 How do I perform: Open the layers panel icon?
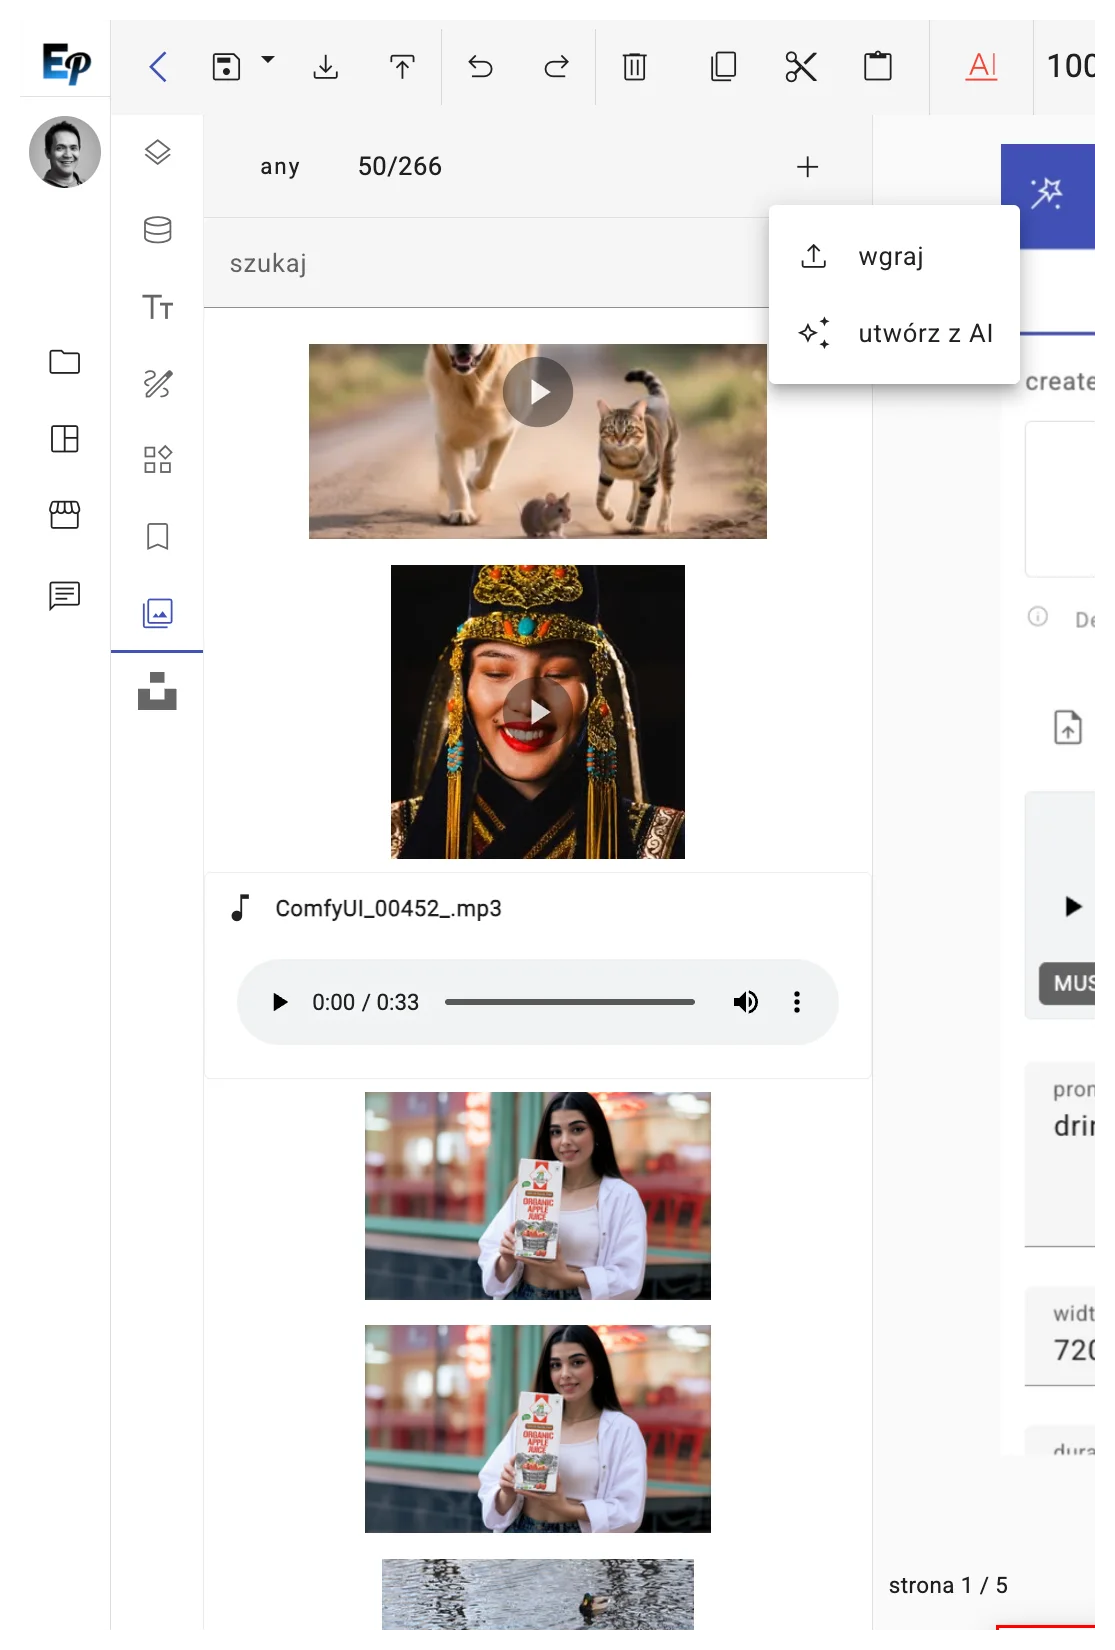(x=157, y=153)
